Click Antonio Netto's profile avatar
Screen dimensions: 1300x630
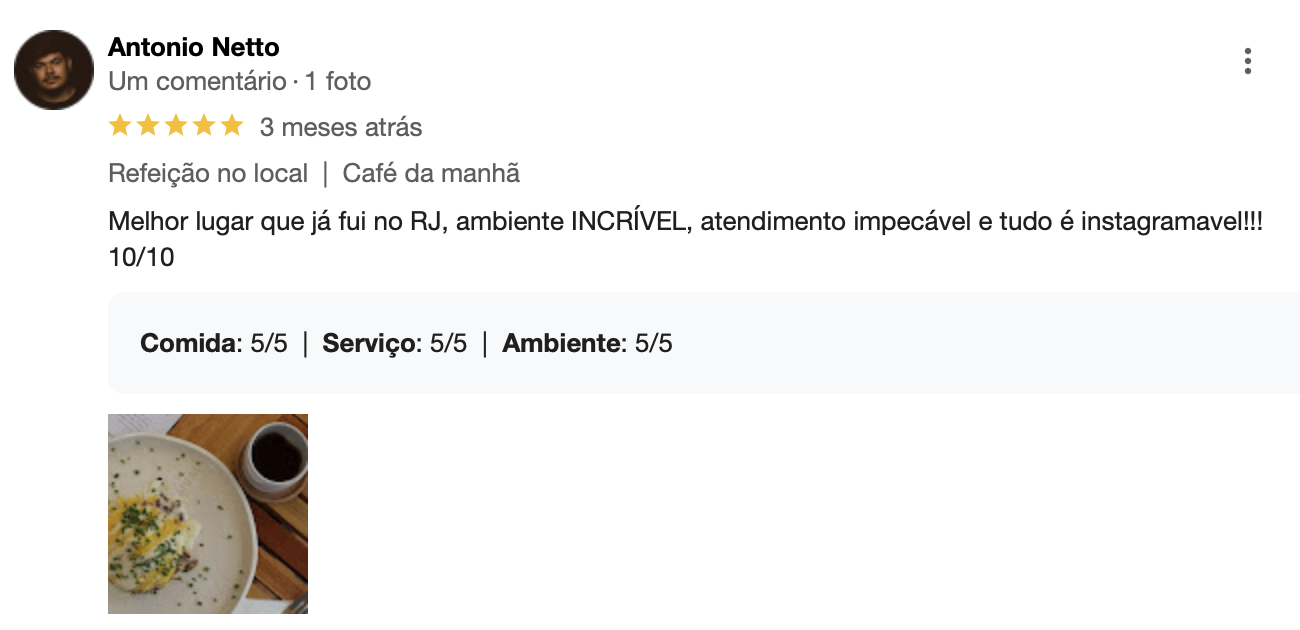pos(54,70)
